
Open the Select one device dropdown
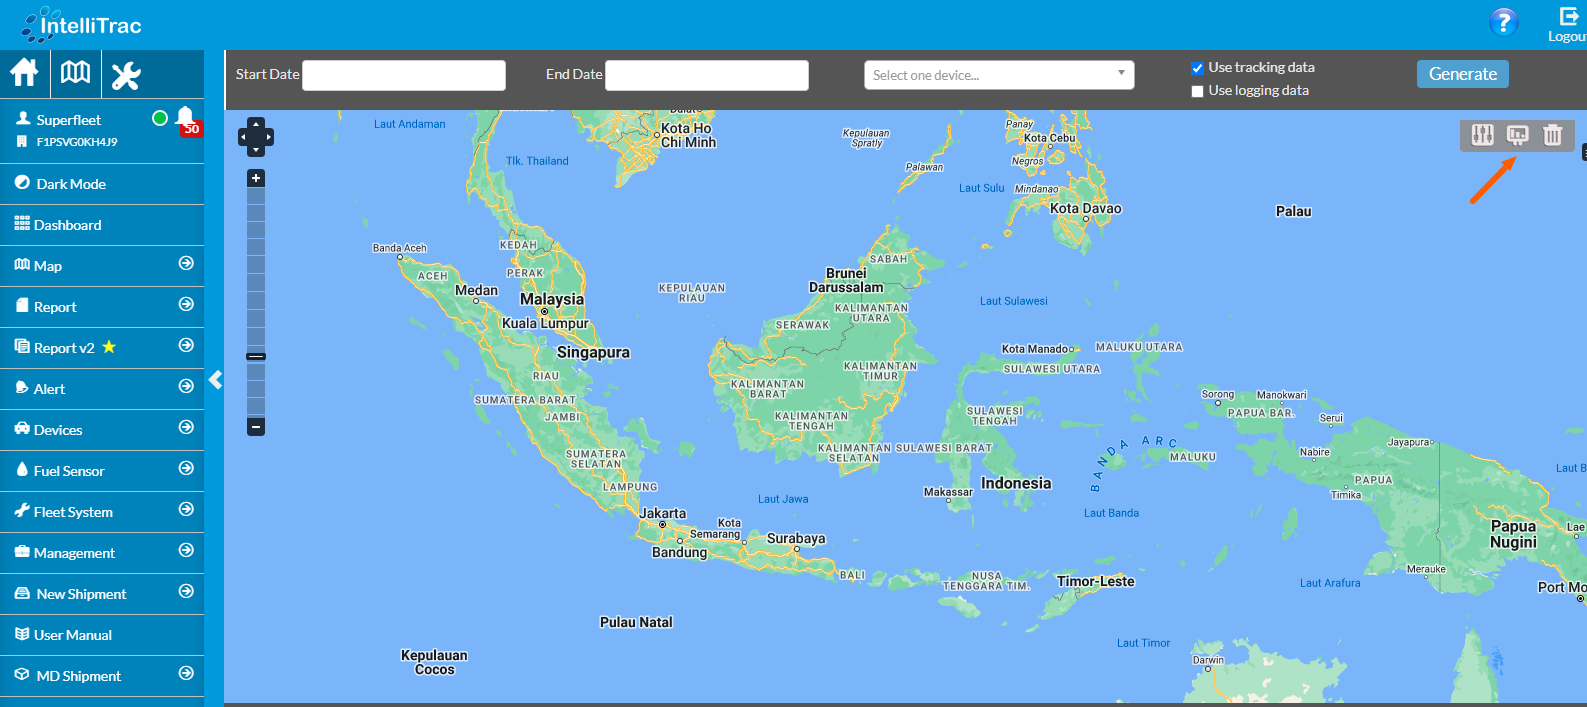998,75
